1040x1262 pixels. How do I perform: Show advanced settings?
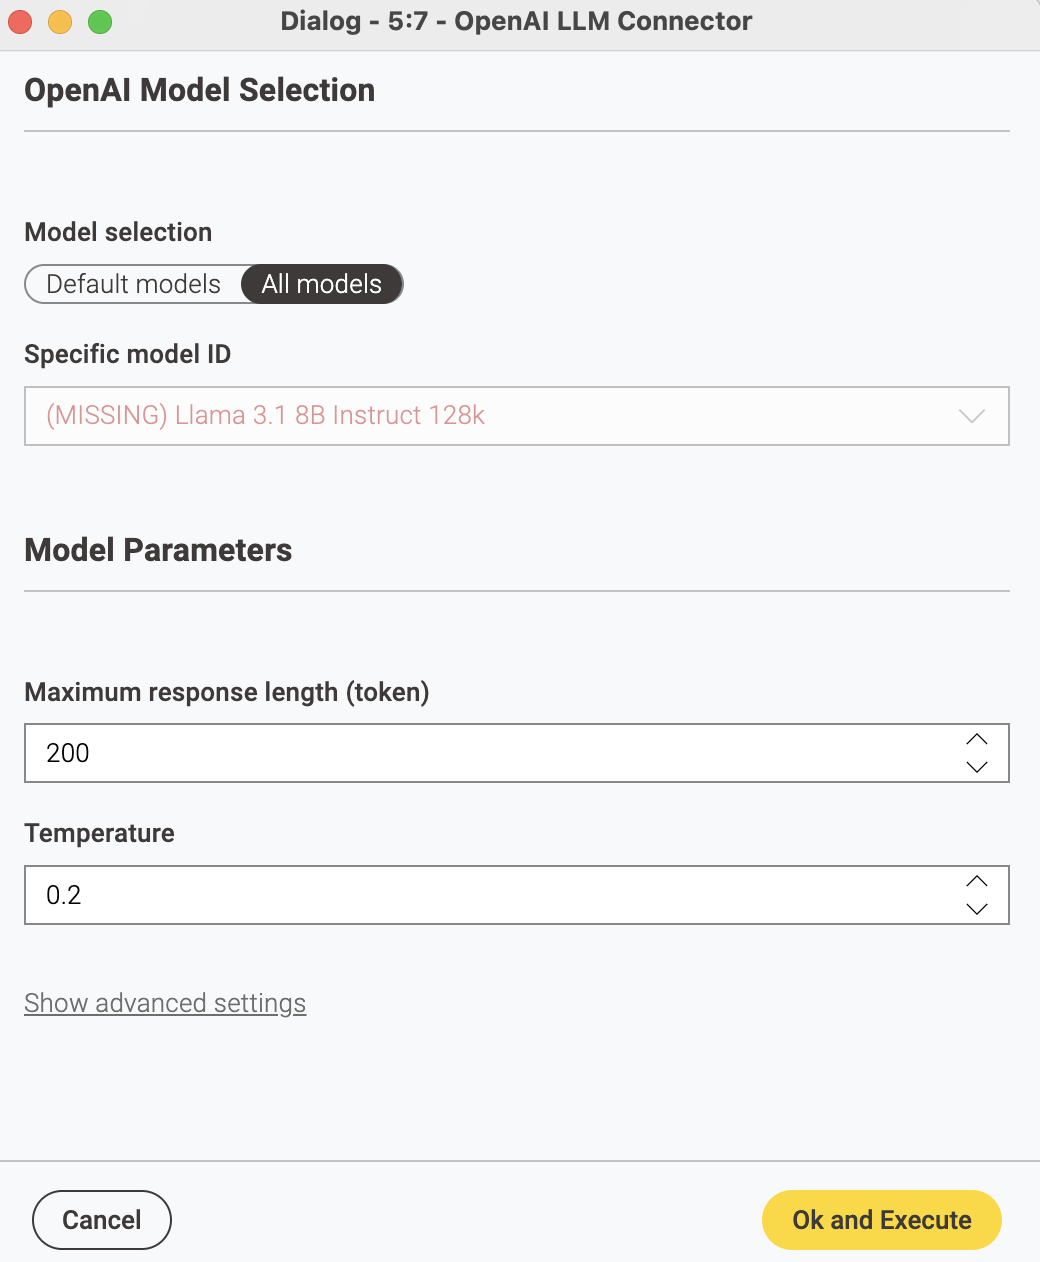point(165,1003)
